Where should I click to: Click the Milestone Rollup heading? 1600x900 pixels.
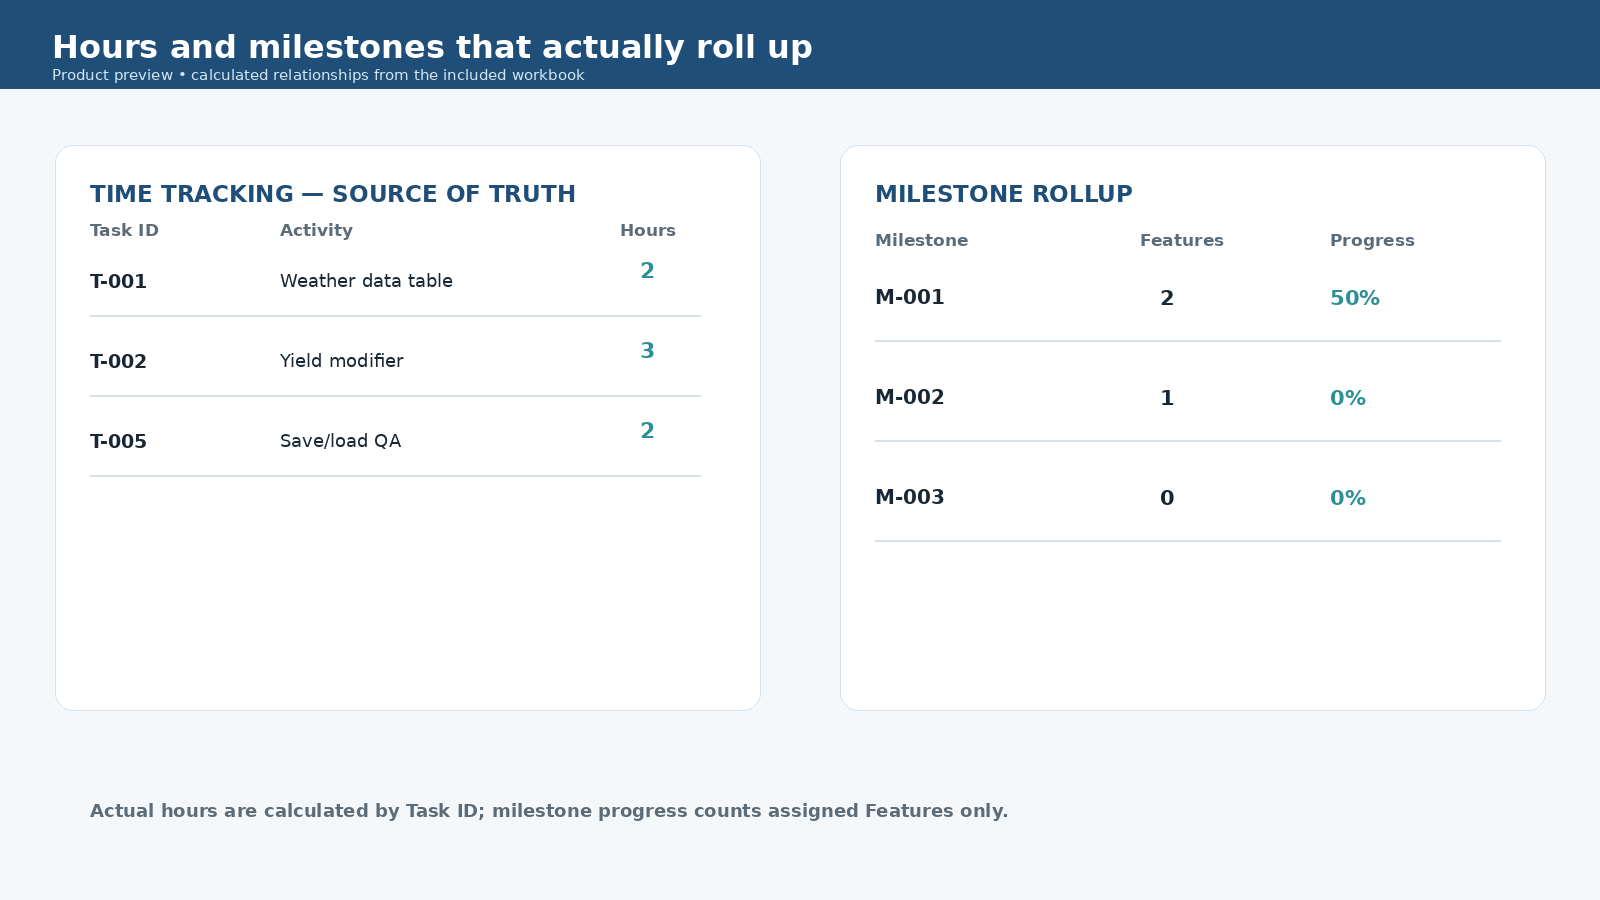click(1004, 194)
